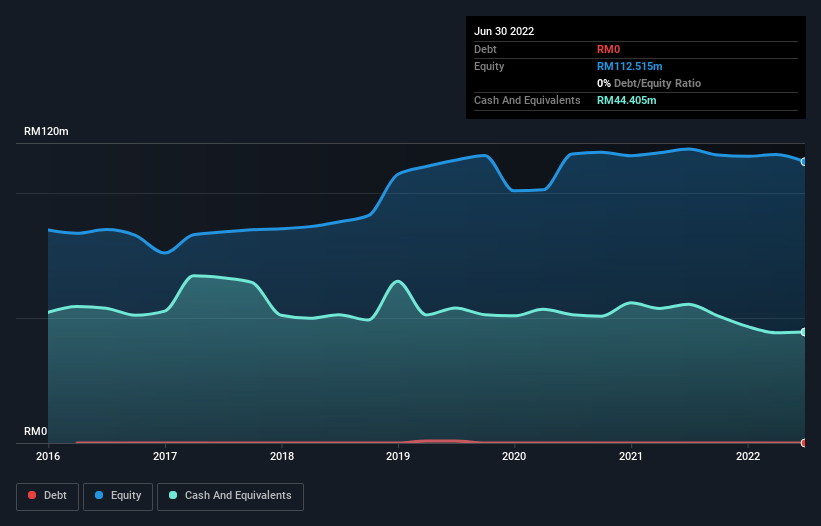Click tooltip Cash And Equivalents row label
This screenshot has width=821, height=526.
(x=527, y=100)
